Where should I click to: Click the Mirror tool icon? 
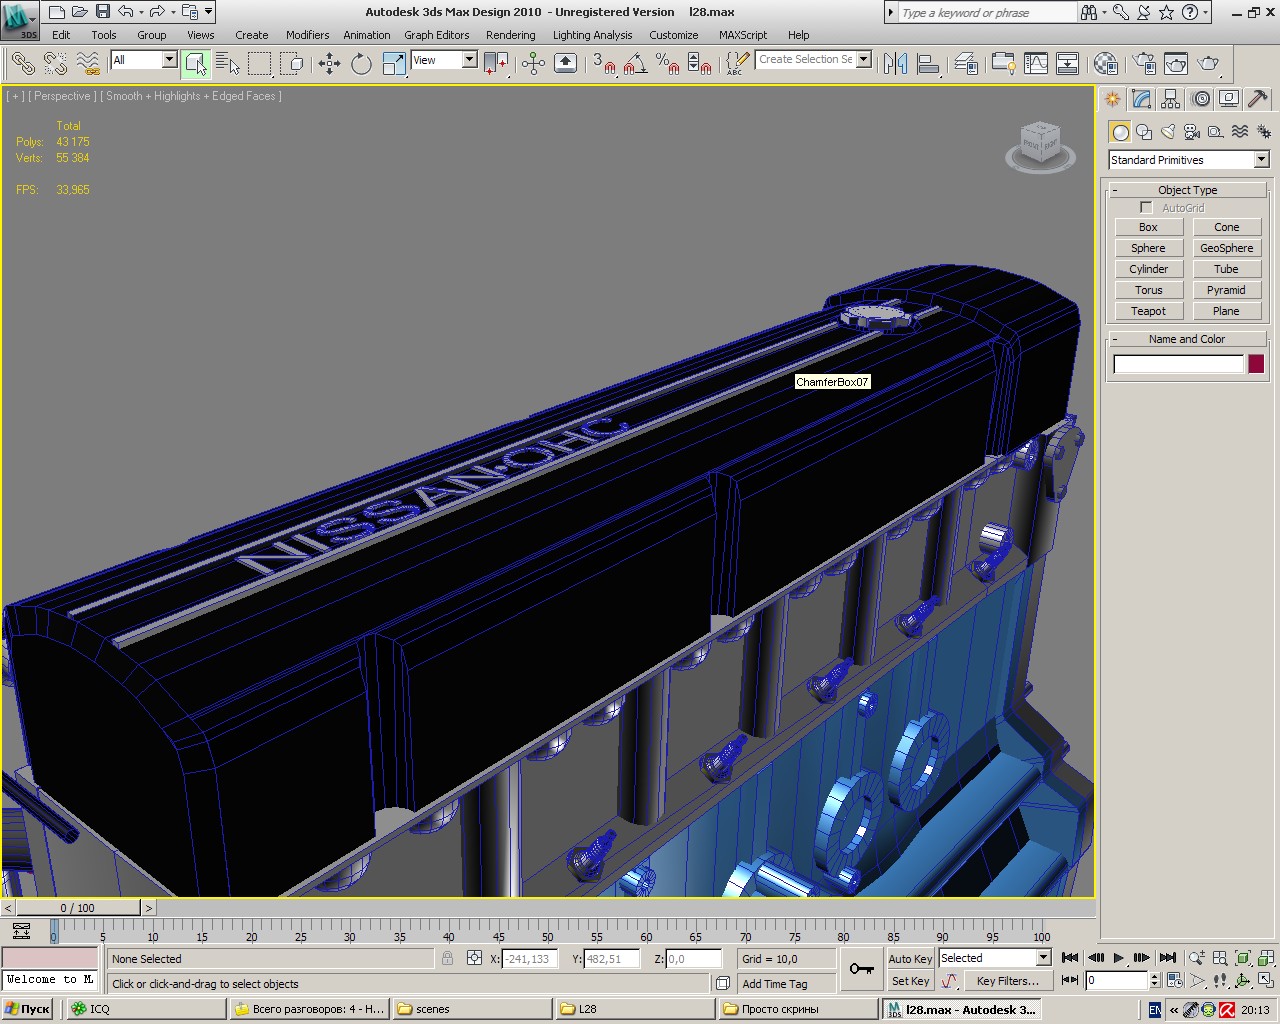click(895, 64)
